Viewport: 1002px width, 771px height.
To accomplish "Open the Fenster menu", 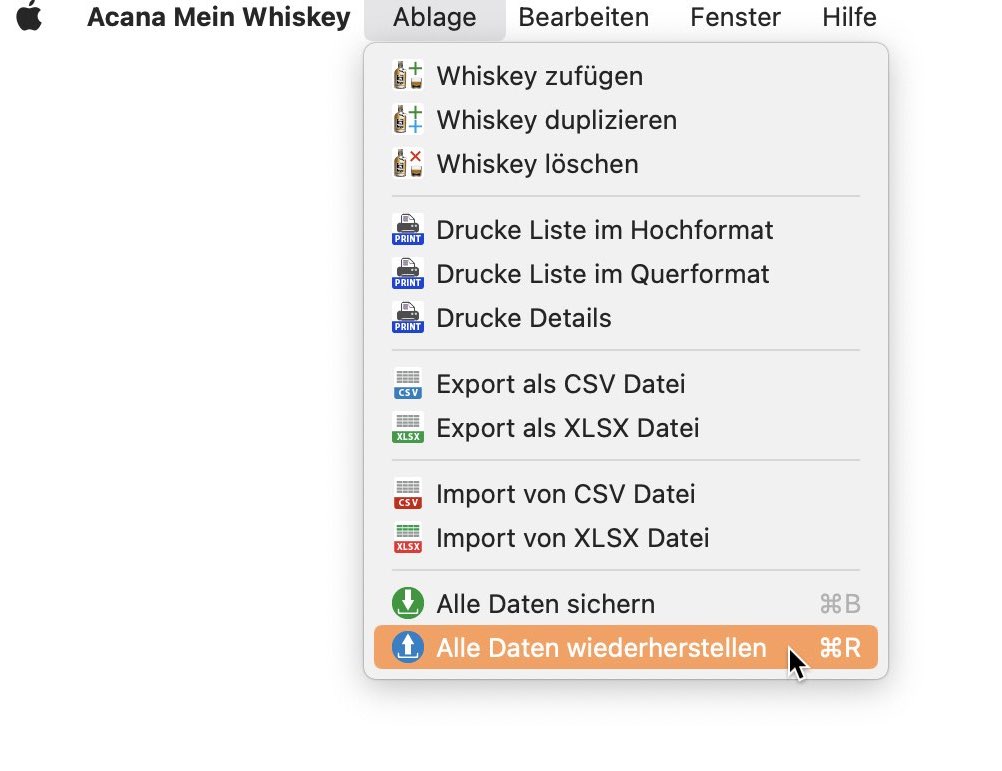I will pos(736,17).
